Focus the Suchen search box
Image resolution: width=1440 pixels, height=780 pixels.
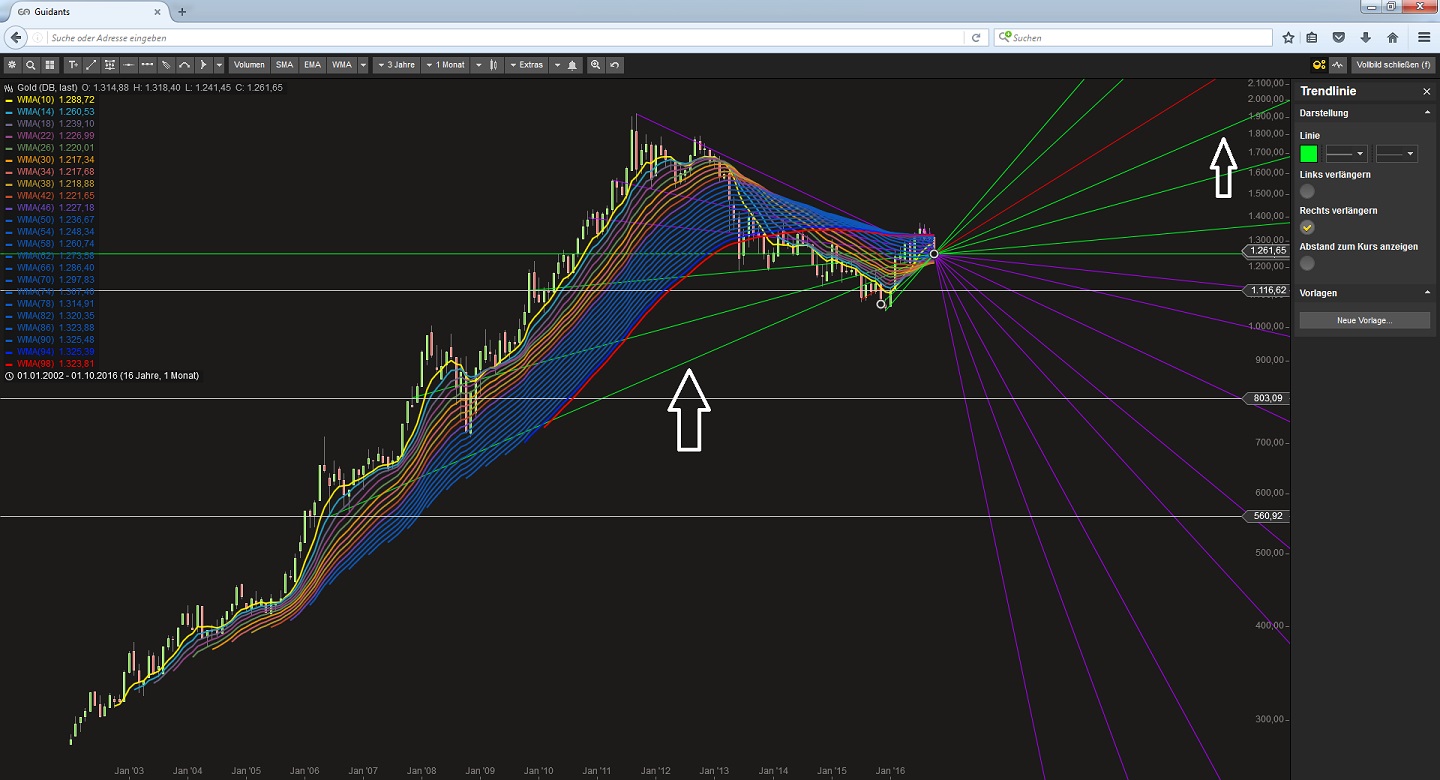tap(1134, 38)
